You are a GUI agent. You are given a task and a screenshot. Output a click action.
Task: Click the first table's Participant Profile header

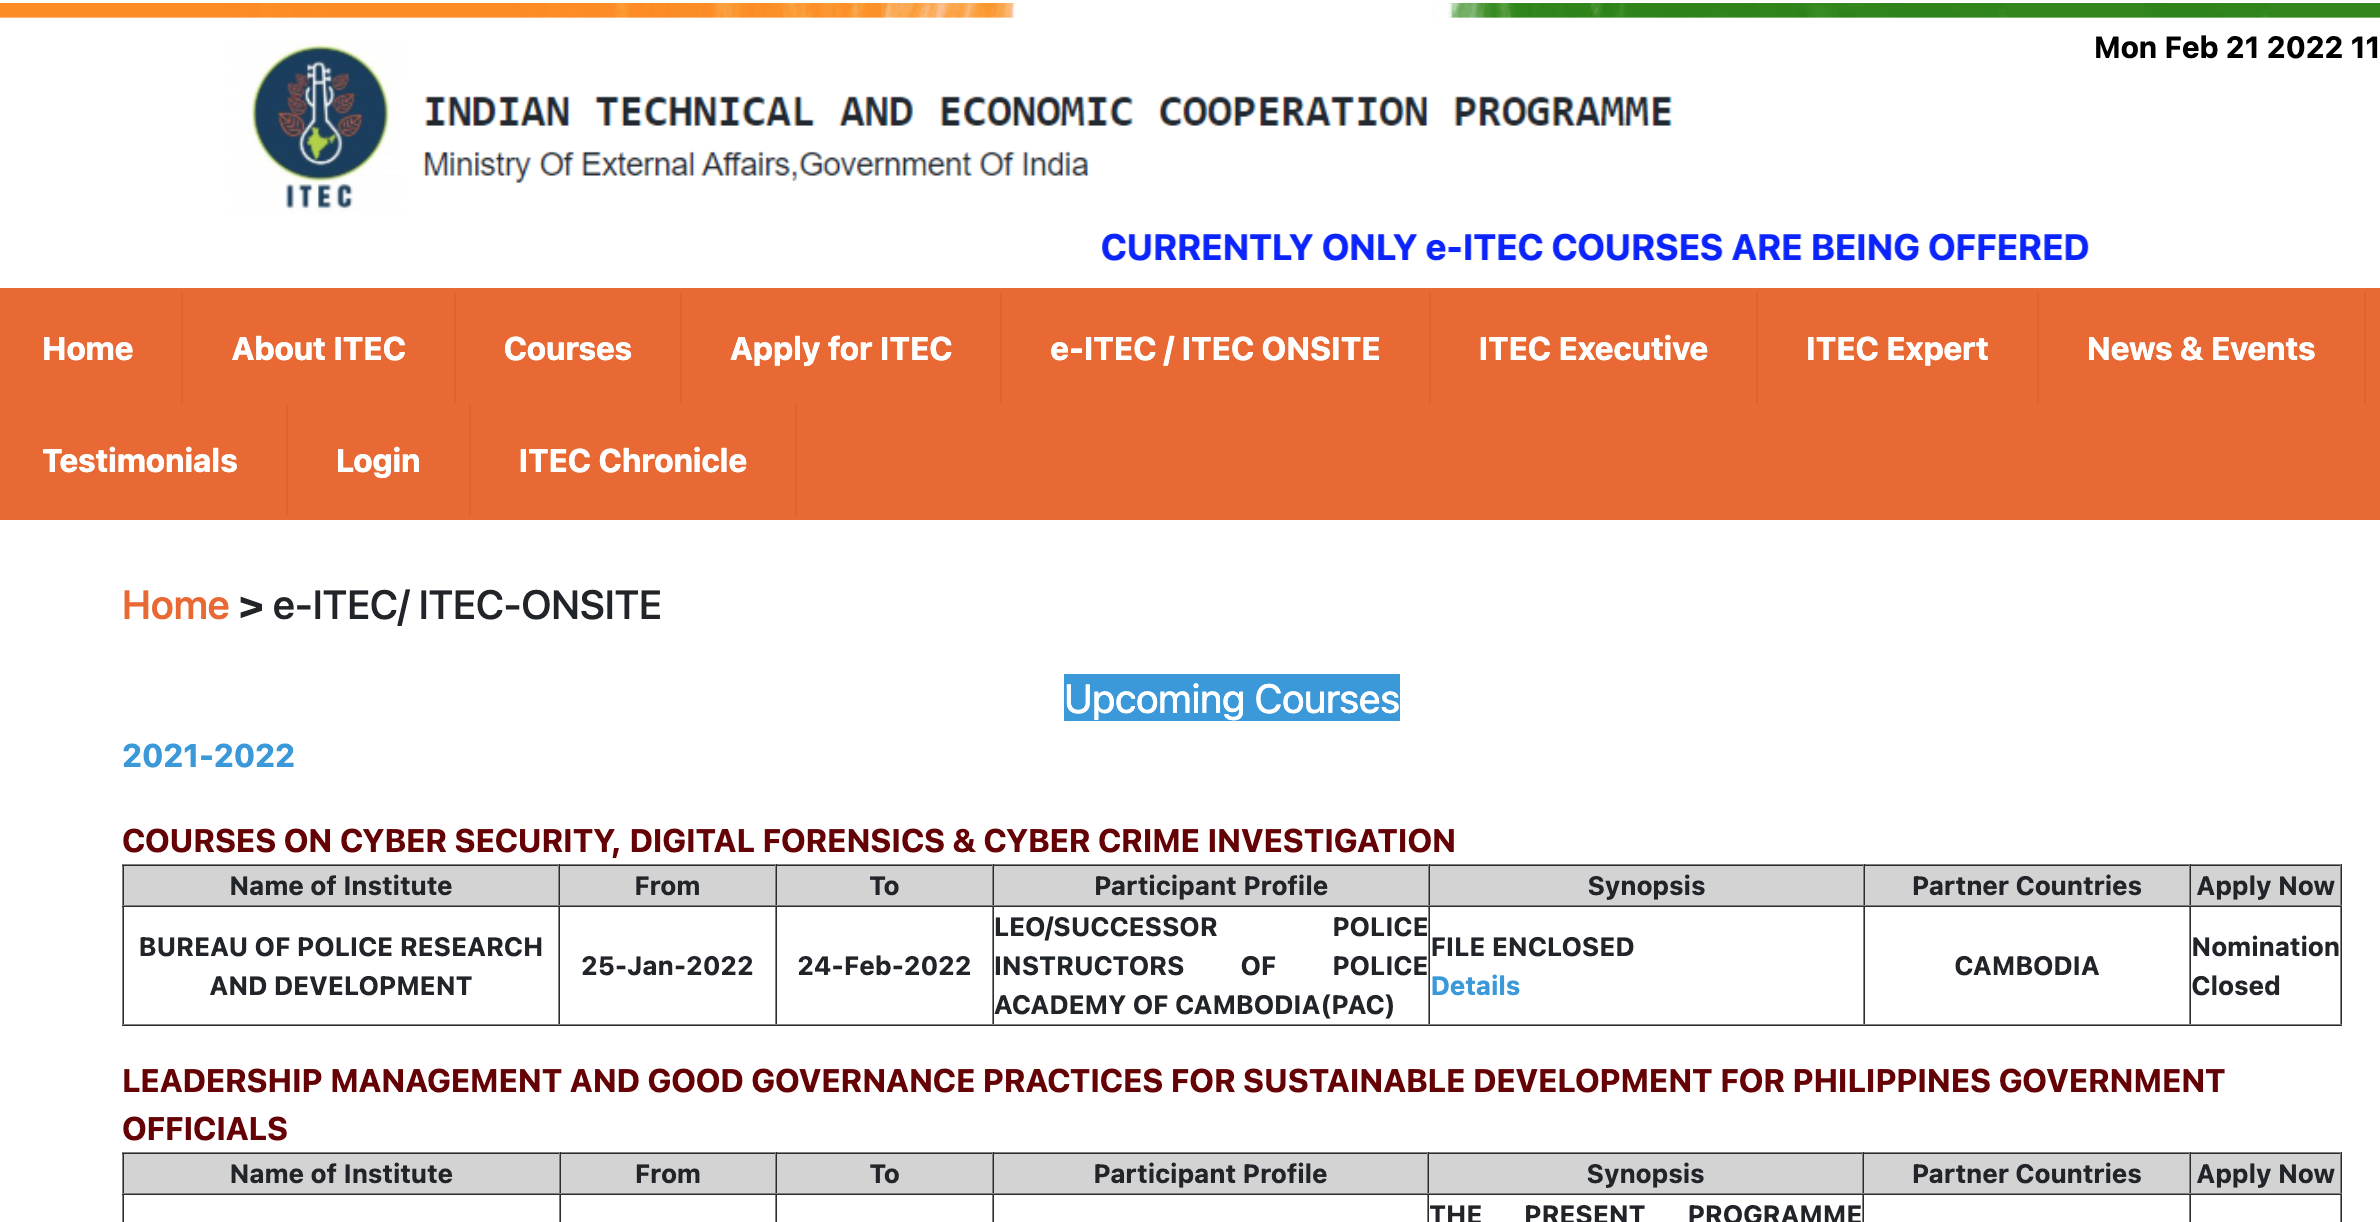tap(1210, 886)
